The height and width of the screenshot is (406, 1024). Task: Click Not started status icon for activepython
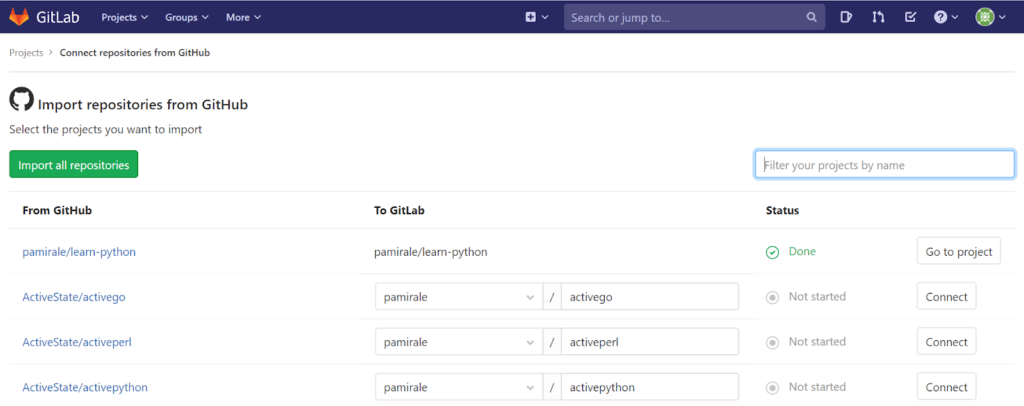click(773, 388)
